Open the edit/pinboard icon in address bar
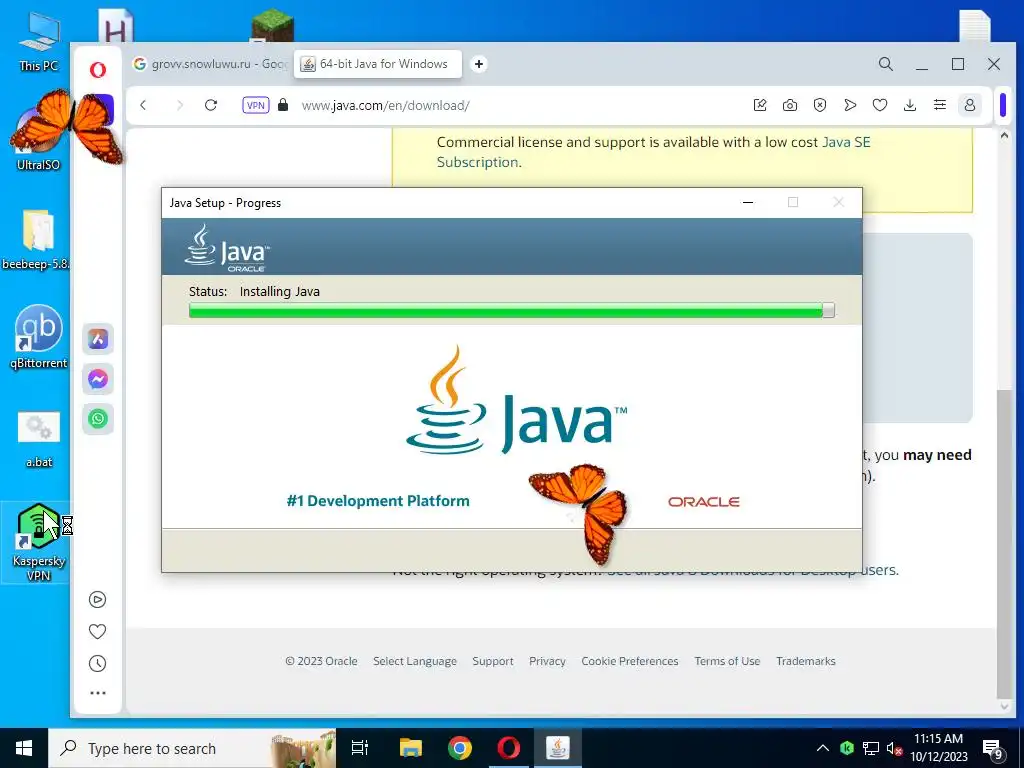 [x=760, y=105]
